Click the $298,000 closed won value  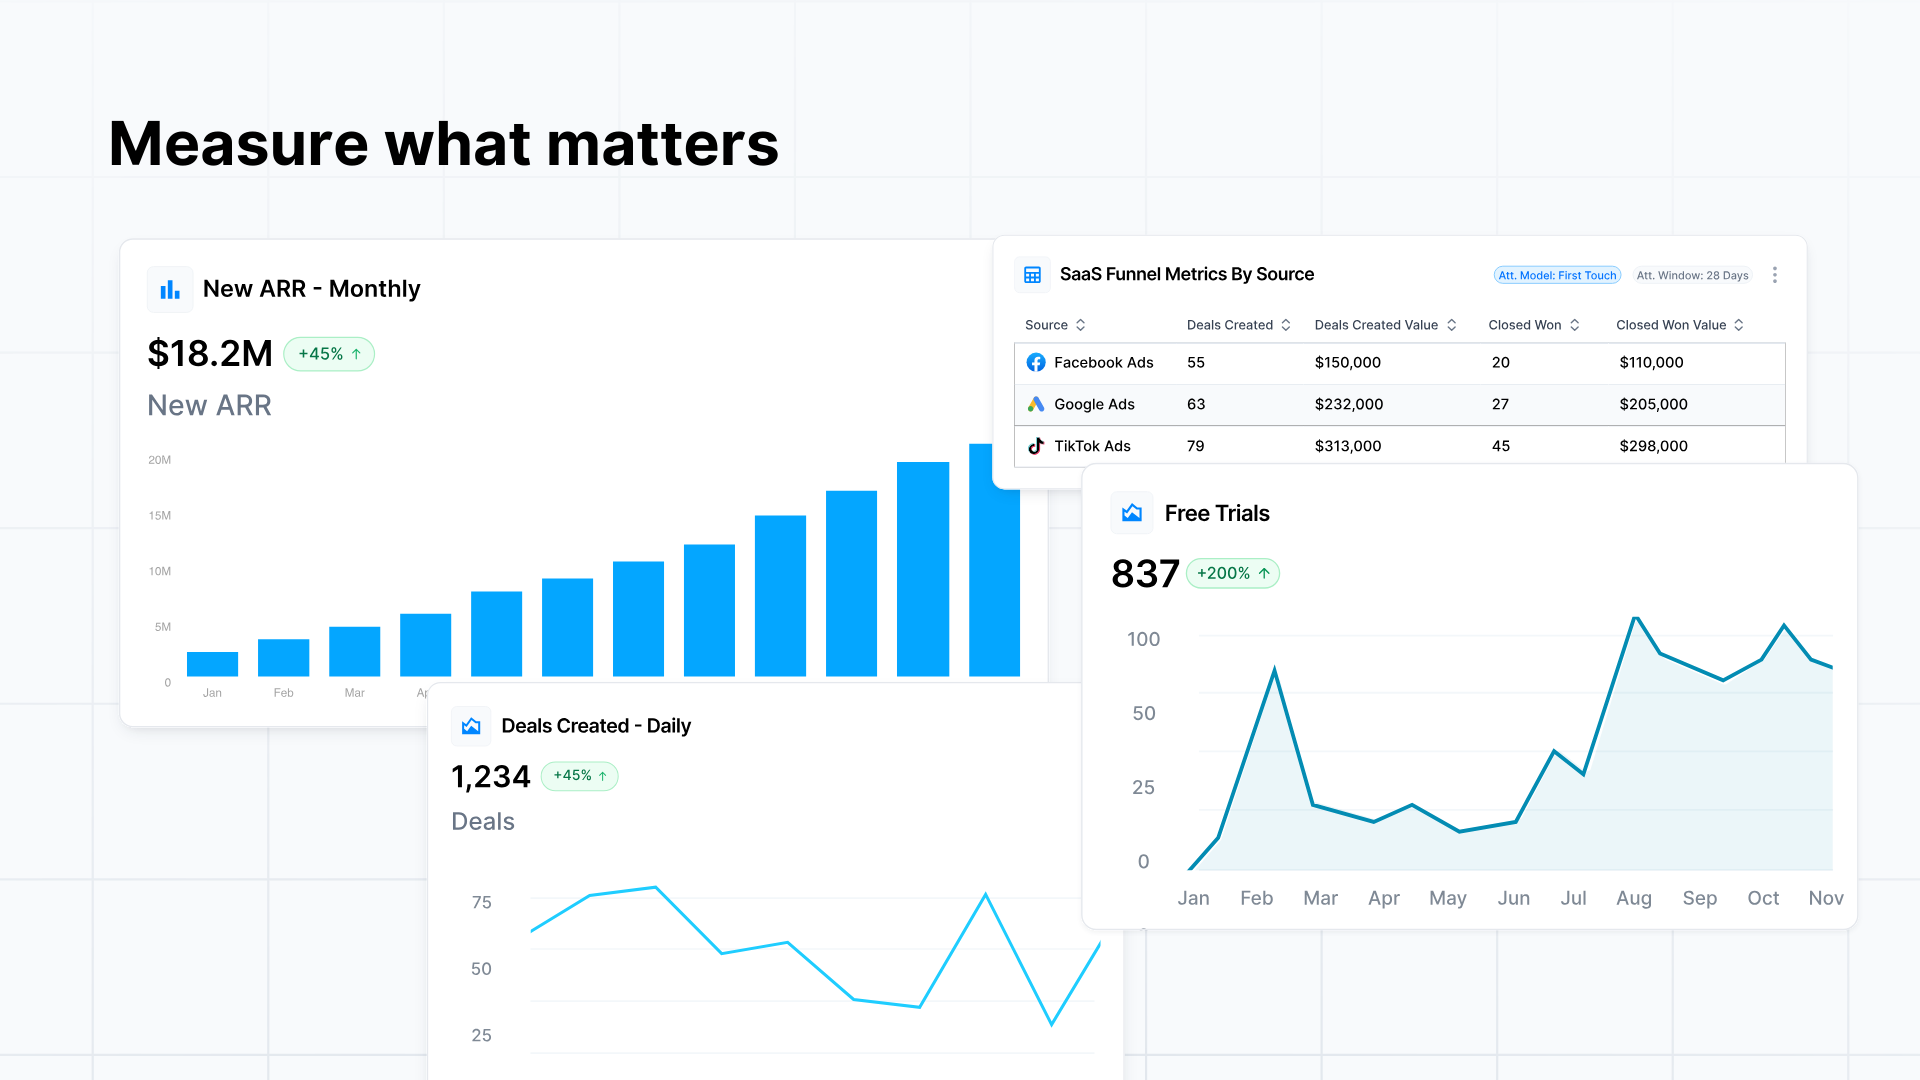pos(1654,446)
